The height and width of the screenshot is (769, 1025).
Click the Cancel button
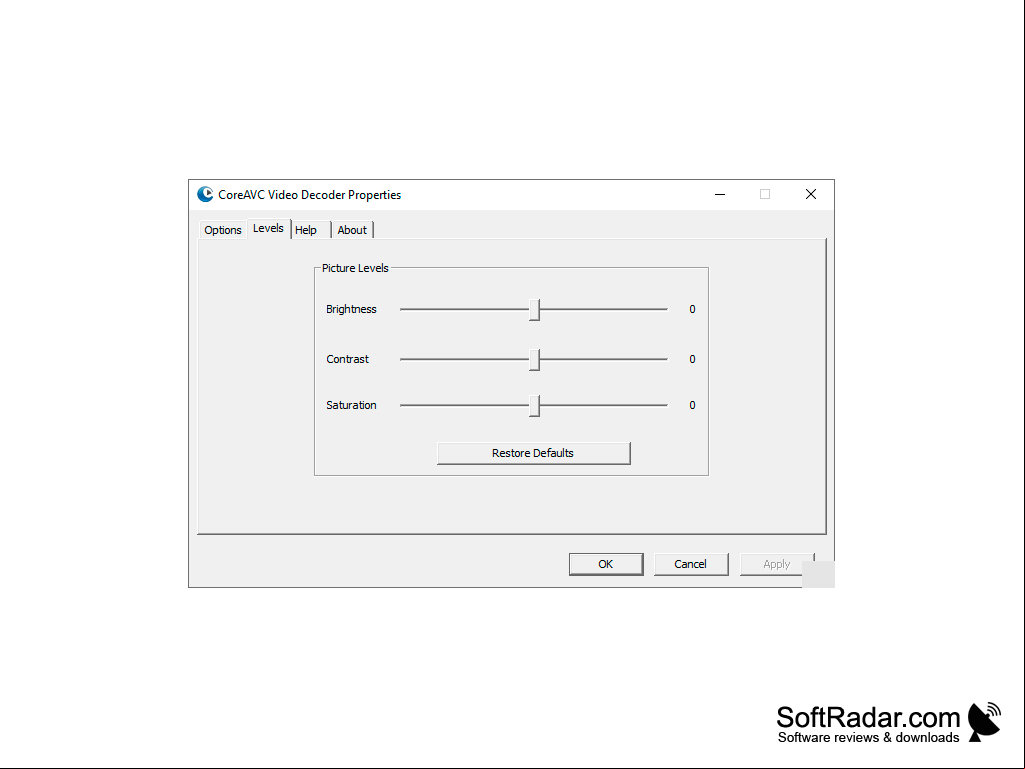(x=691, y=564)
